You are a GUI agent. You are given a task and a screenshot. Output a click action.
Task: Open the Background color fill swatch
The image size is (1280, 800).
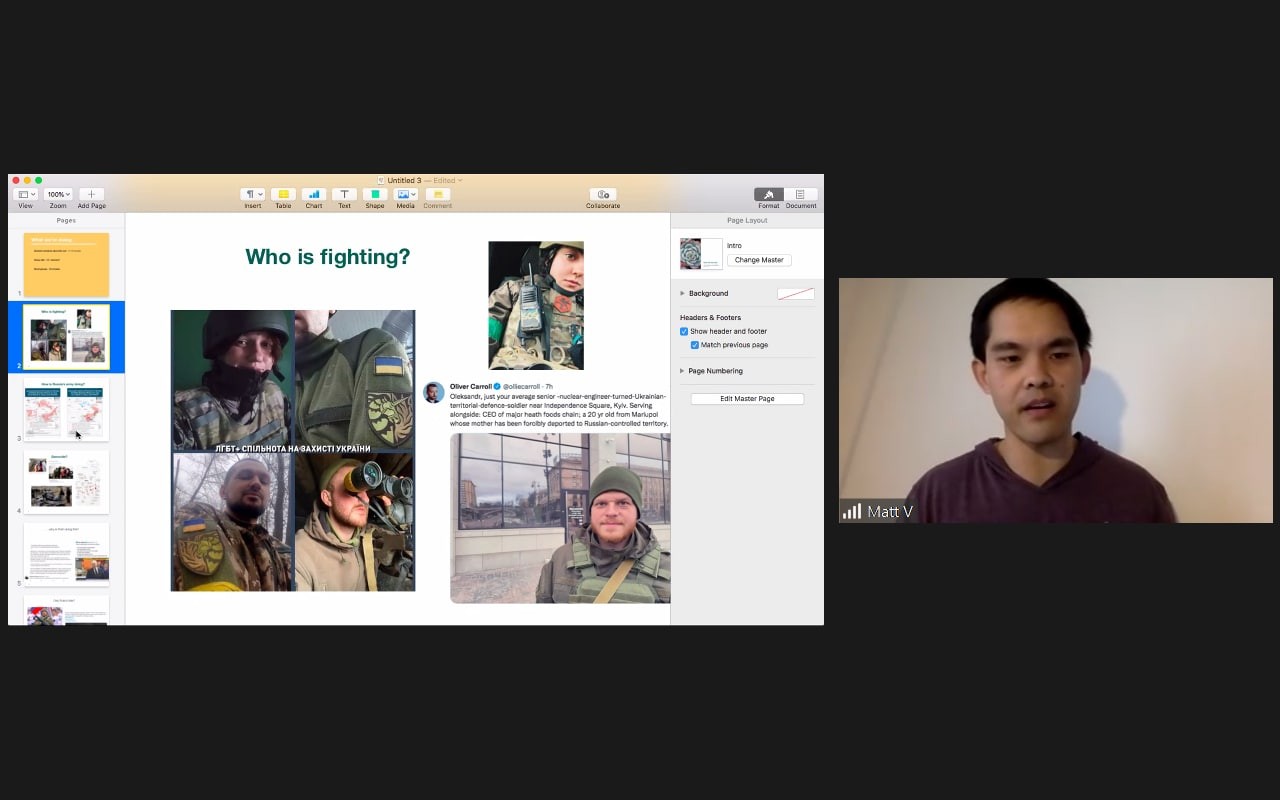pos(796,293)
